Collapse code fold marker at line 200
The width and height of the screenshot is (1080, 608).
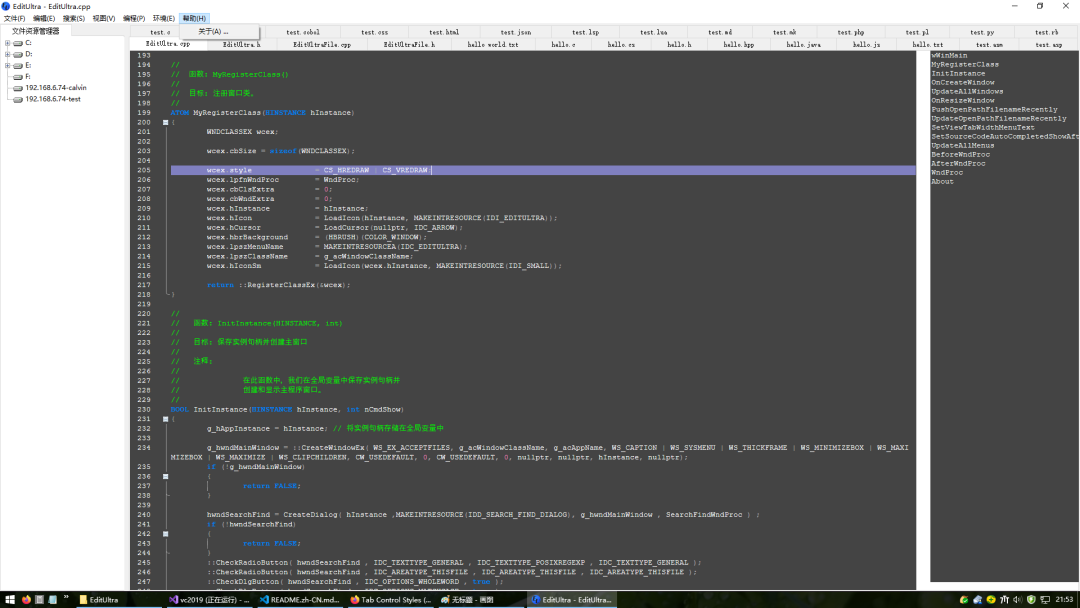click(165, 123)
